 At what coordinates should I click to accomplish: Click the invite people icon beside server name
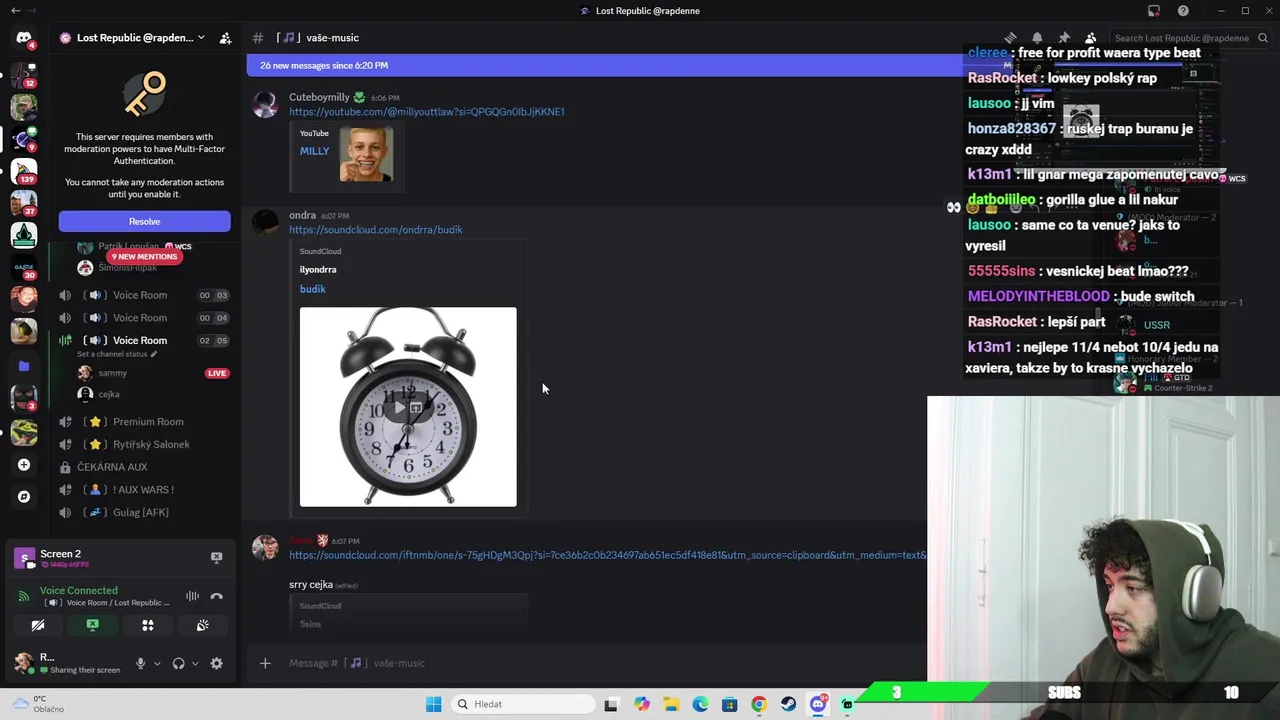pyautogui.click(x=225, y=38)
